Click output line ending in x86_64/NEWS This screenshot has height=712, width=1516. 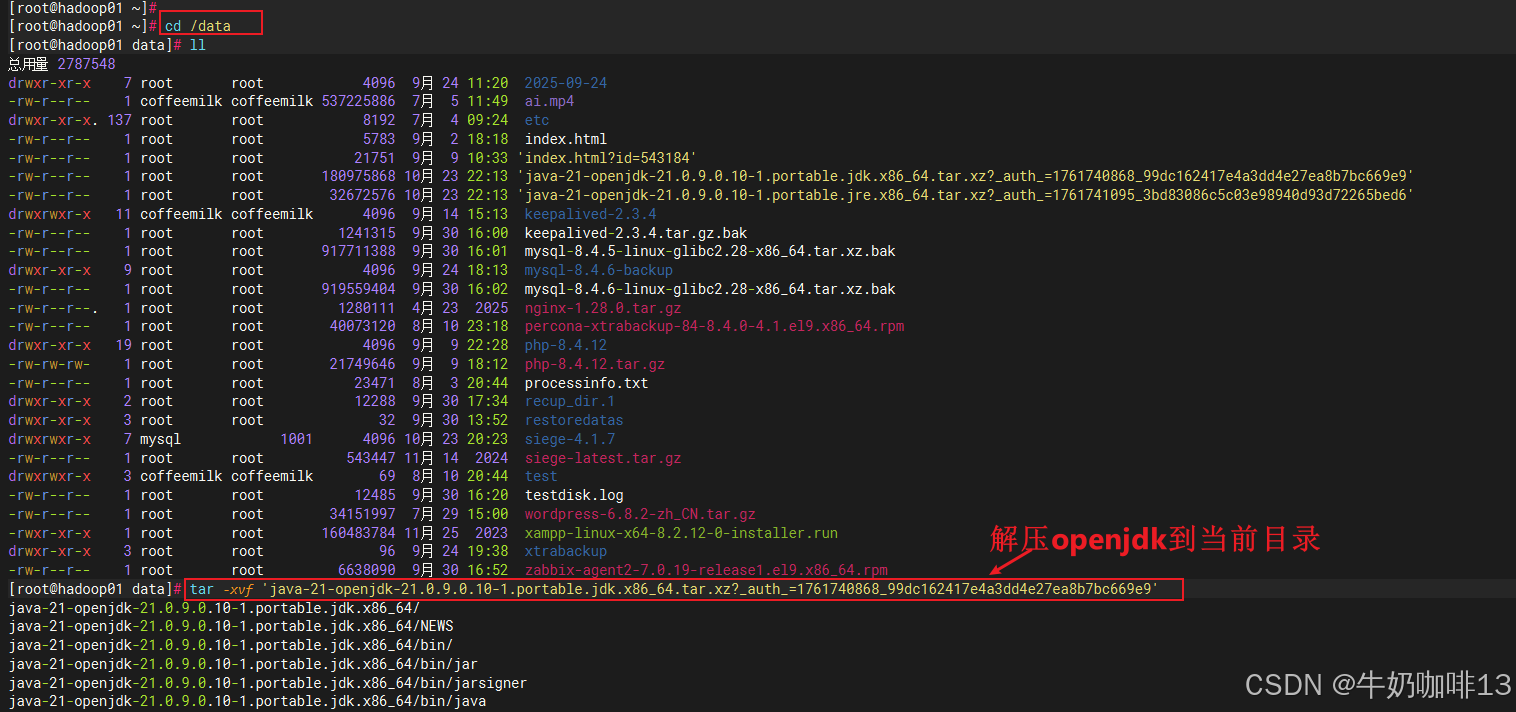click(x=231, y=626)
